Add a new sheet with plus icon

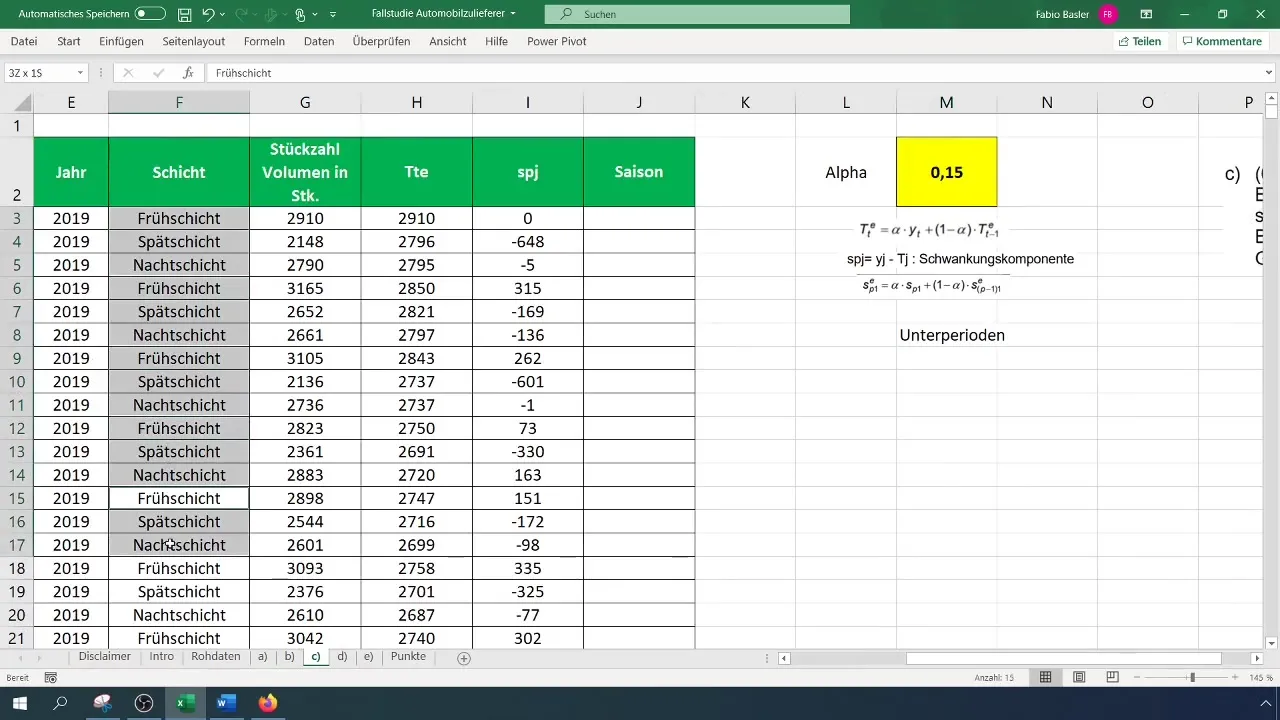coord(464,658)
